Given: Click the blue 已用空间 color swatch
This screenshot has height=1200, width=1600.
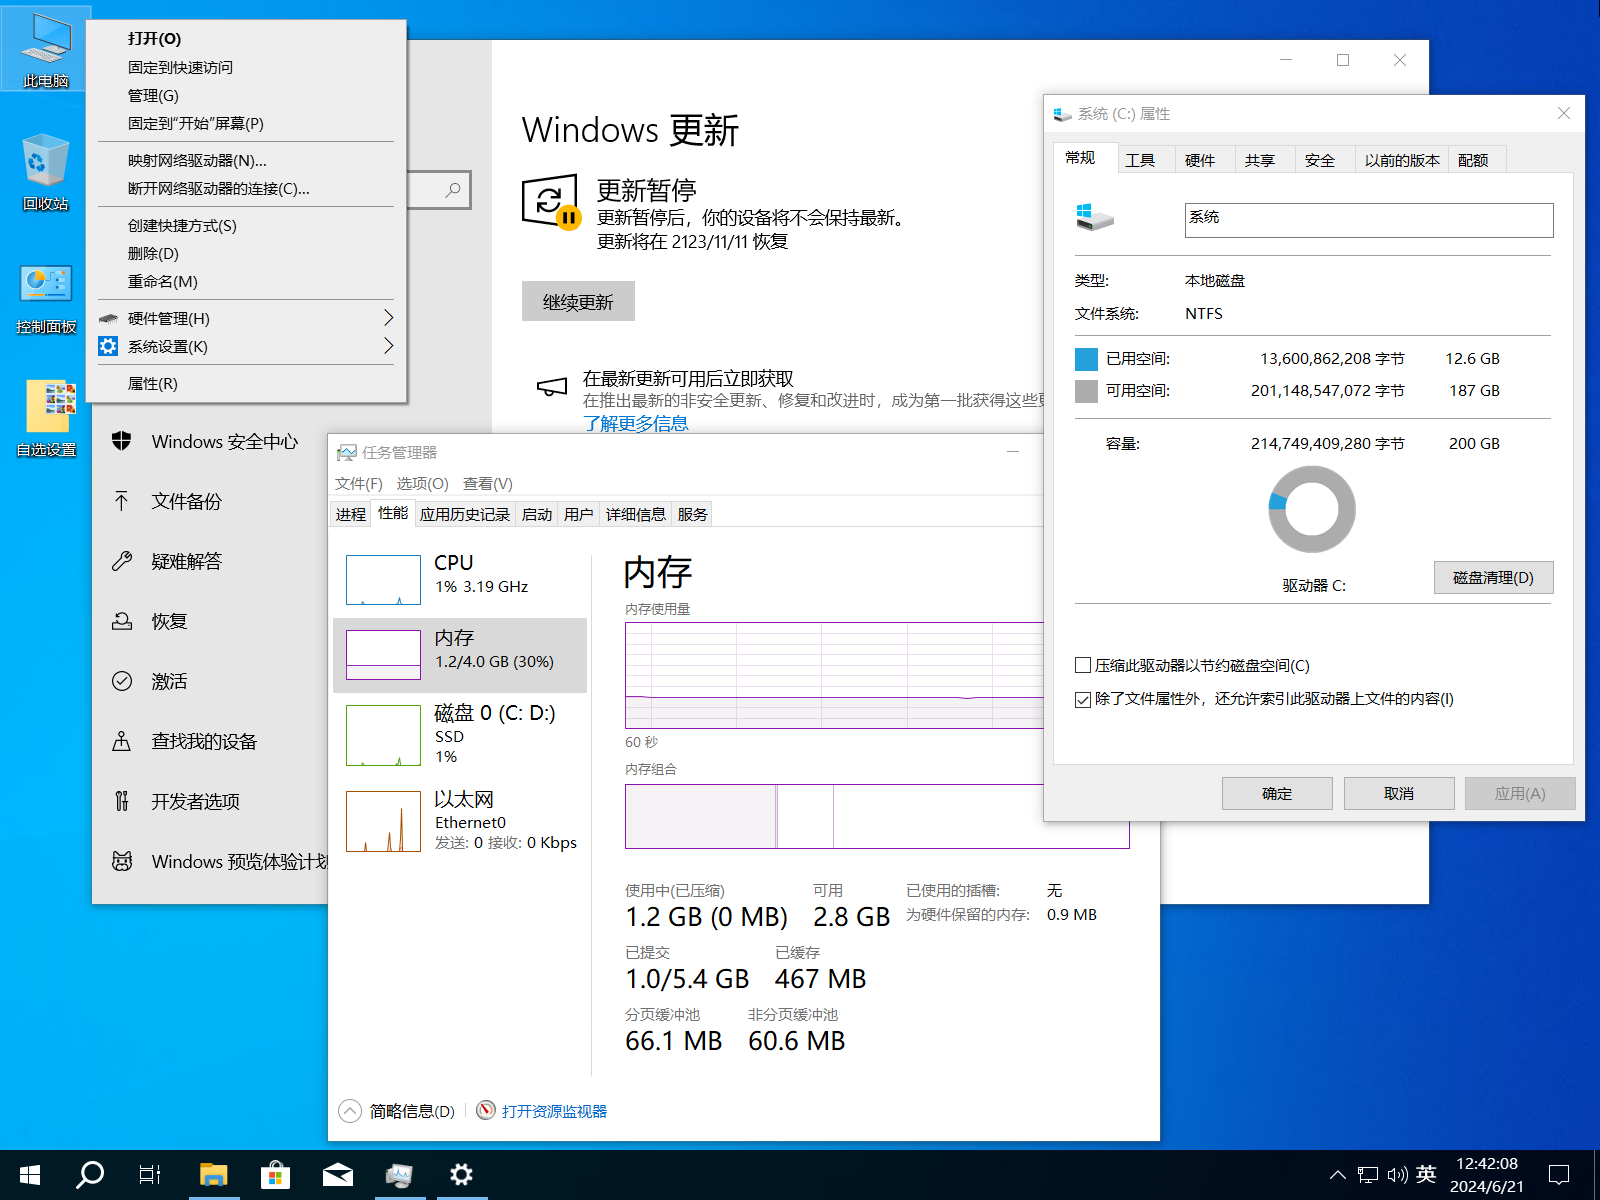Looking at the screenshot, I should pyautogui.click(x=1086, y=359).
